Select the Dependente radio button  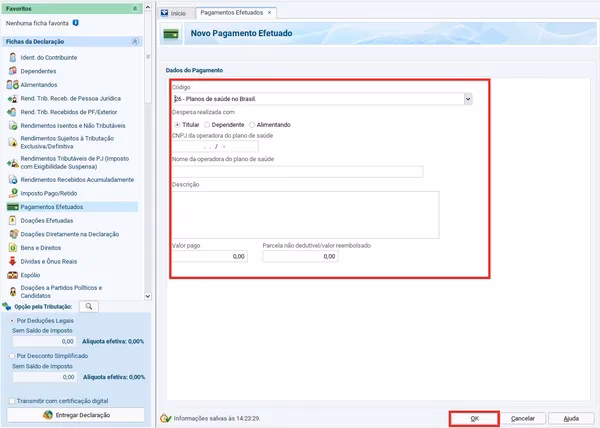point(207,124)
